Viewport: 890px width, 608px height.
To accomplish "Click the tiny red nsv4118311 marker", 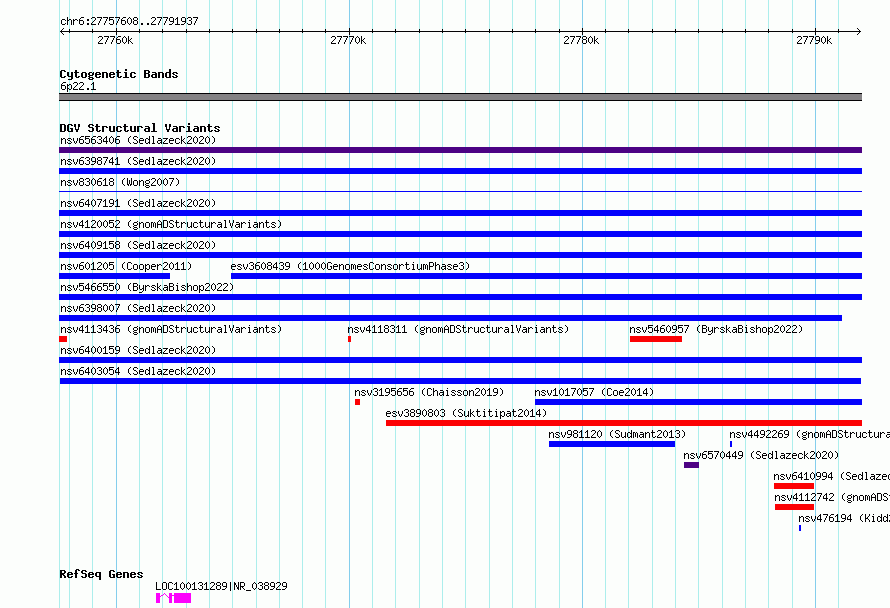I will pyautogui.click(x=349, y=339).
